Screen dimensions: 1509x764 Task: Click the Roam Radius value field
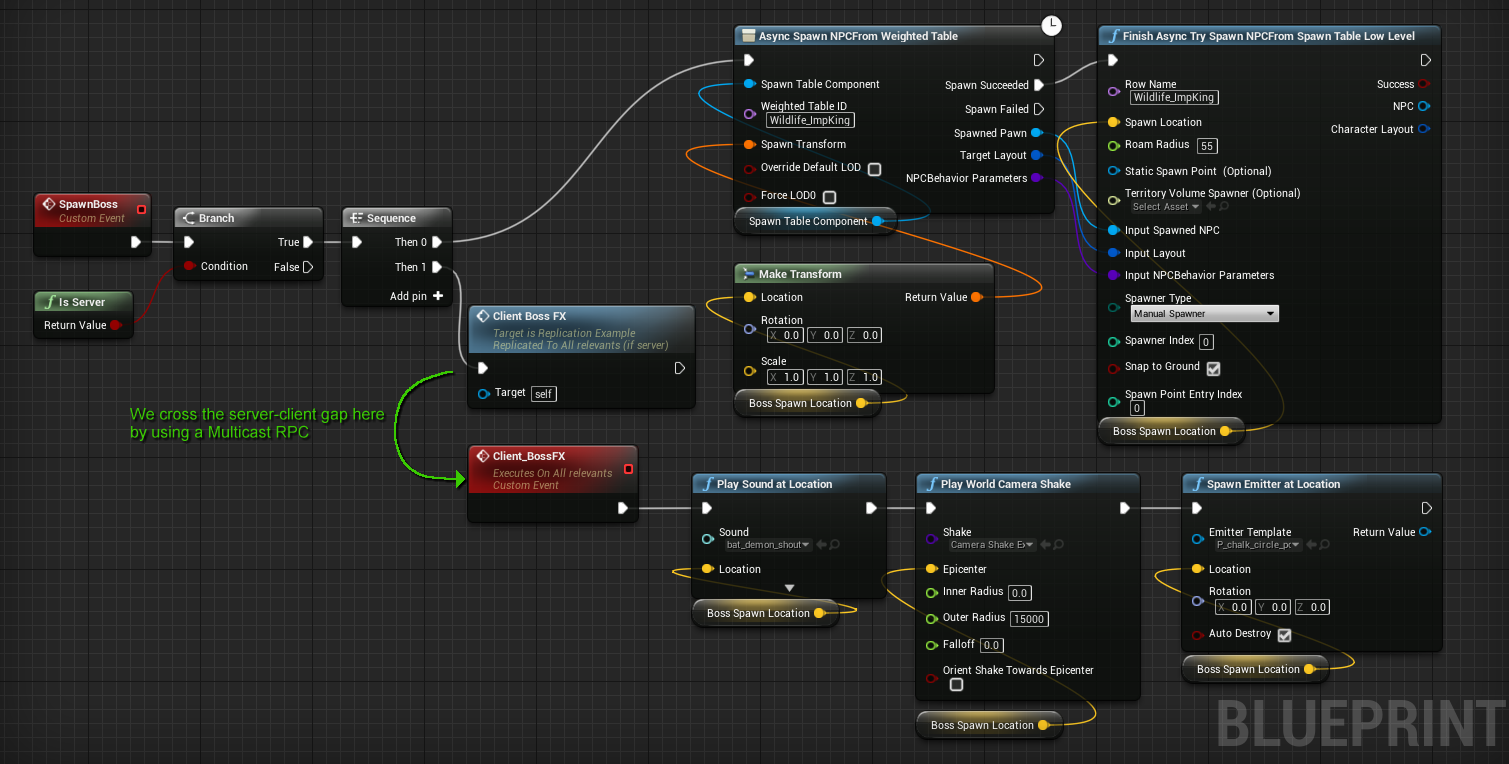(1206, 146)
